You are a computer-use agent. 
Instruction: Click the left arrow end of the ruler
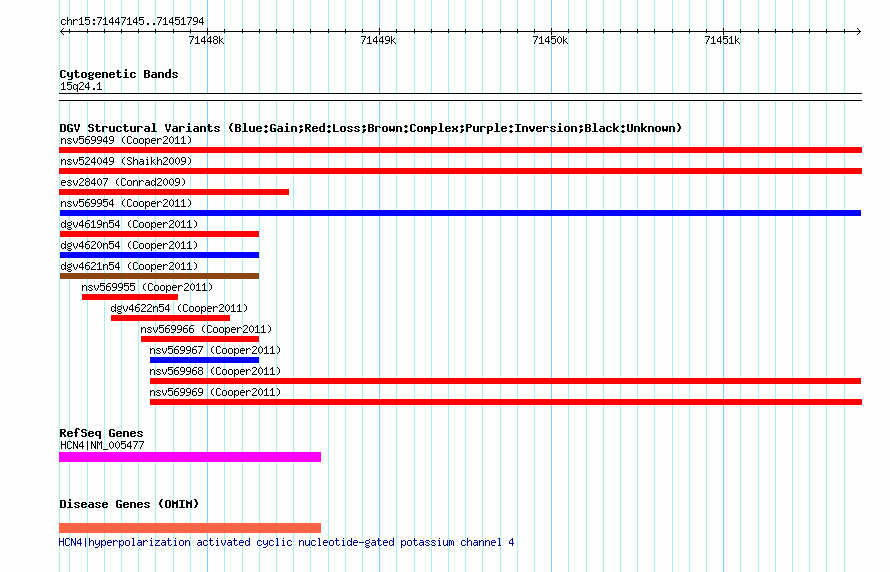(x=62, y=31)
